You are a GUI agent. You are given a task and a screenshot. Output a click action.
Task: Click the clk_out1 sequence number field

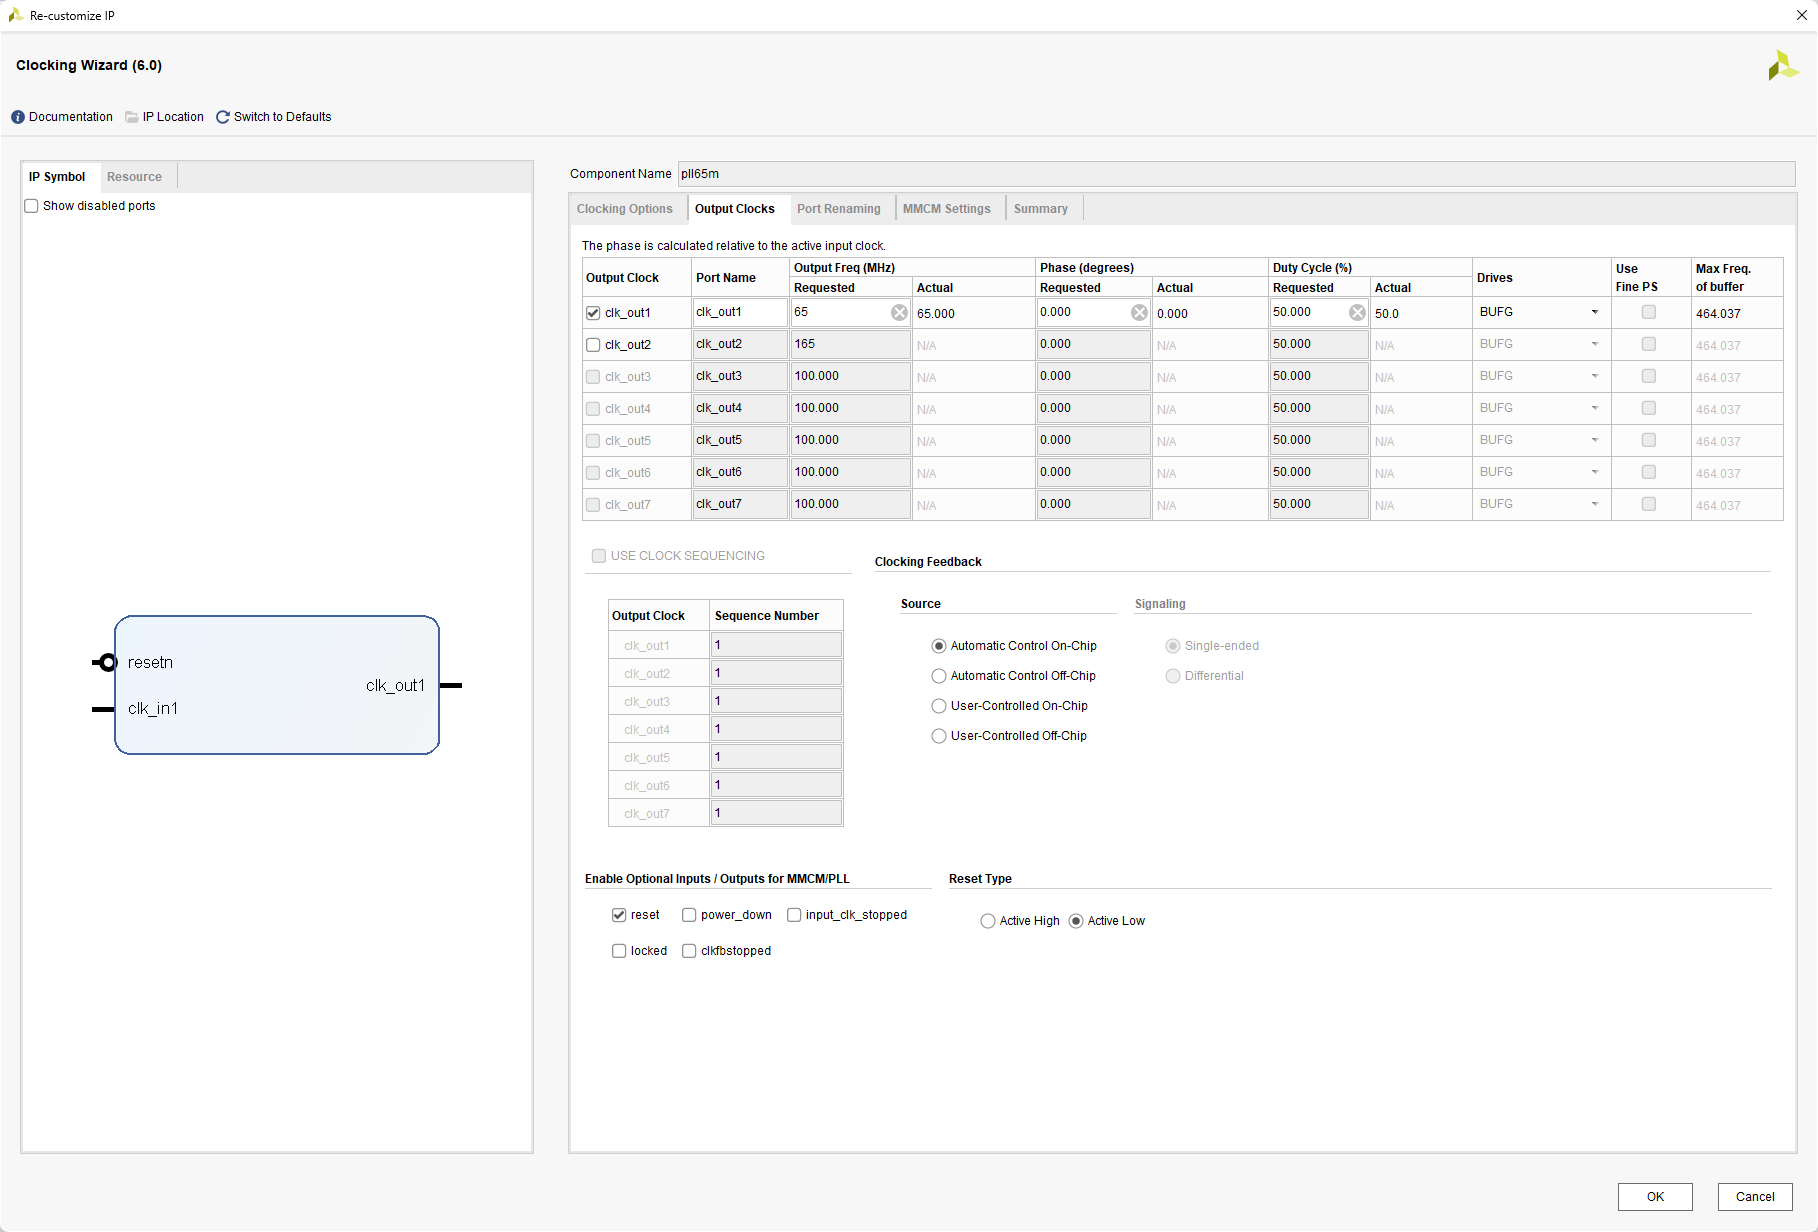click(776, 645)
